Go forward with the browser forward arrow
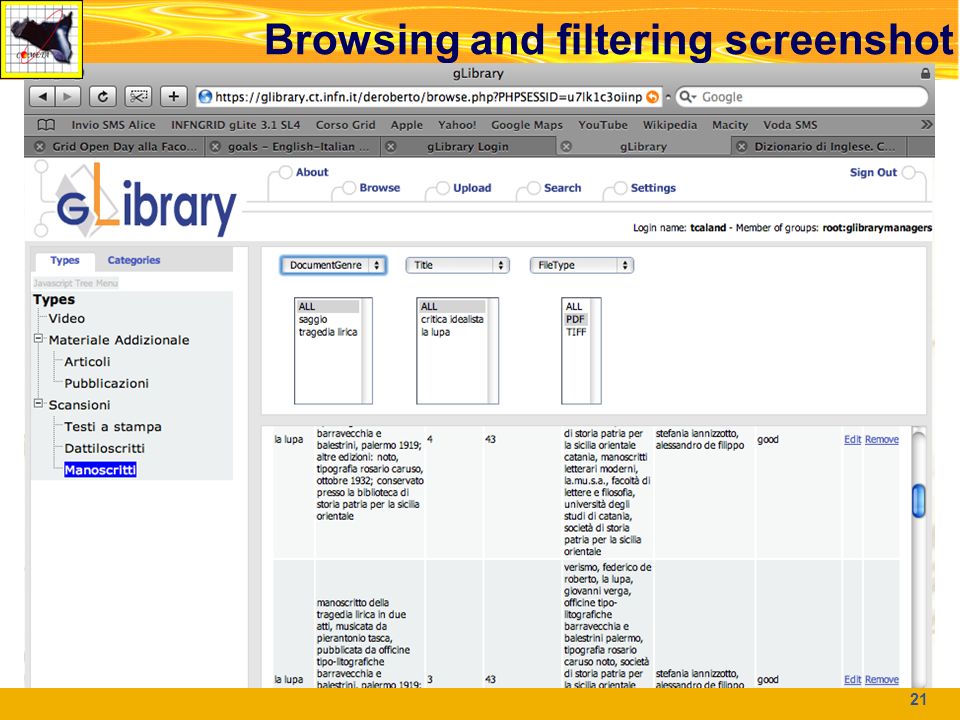 point(68,97)
